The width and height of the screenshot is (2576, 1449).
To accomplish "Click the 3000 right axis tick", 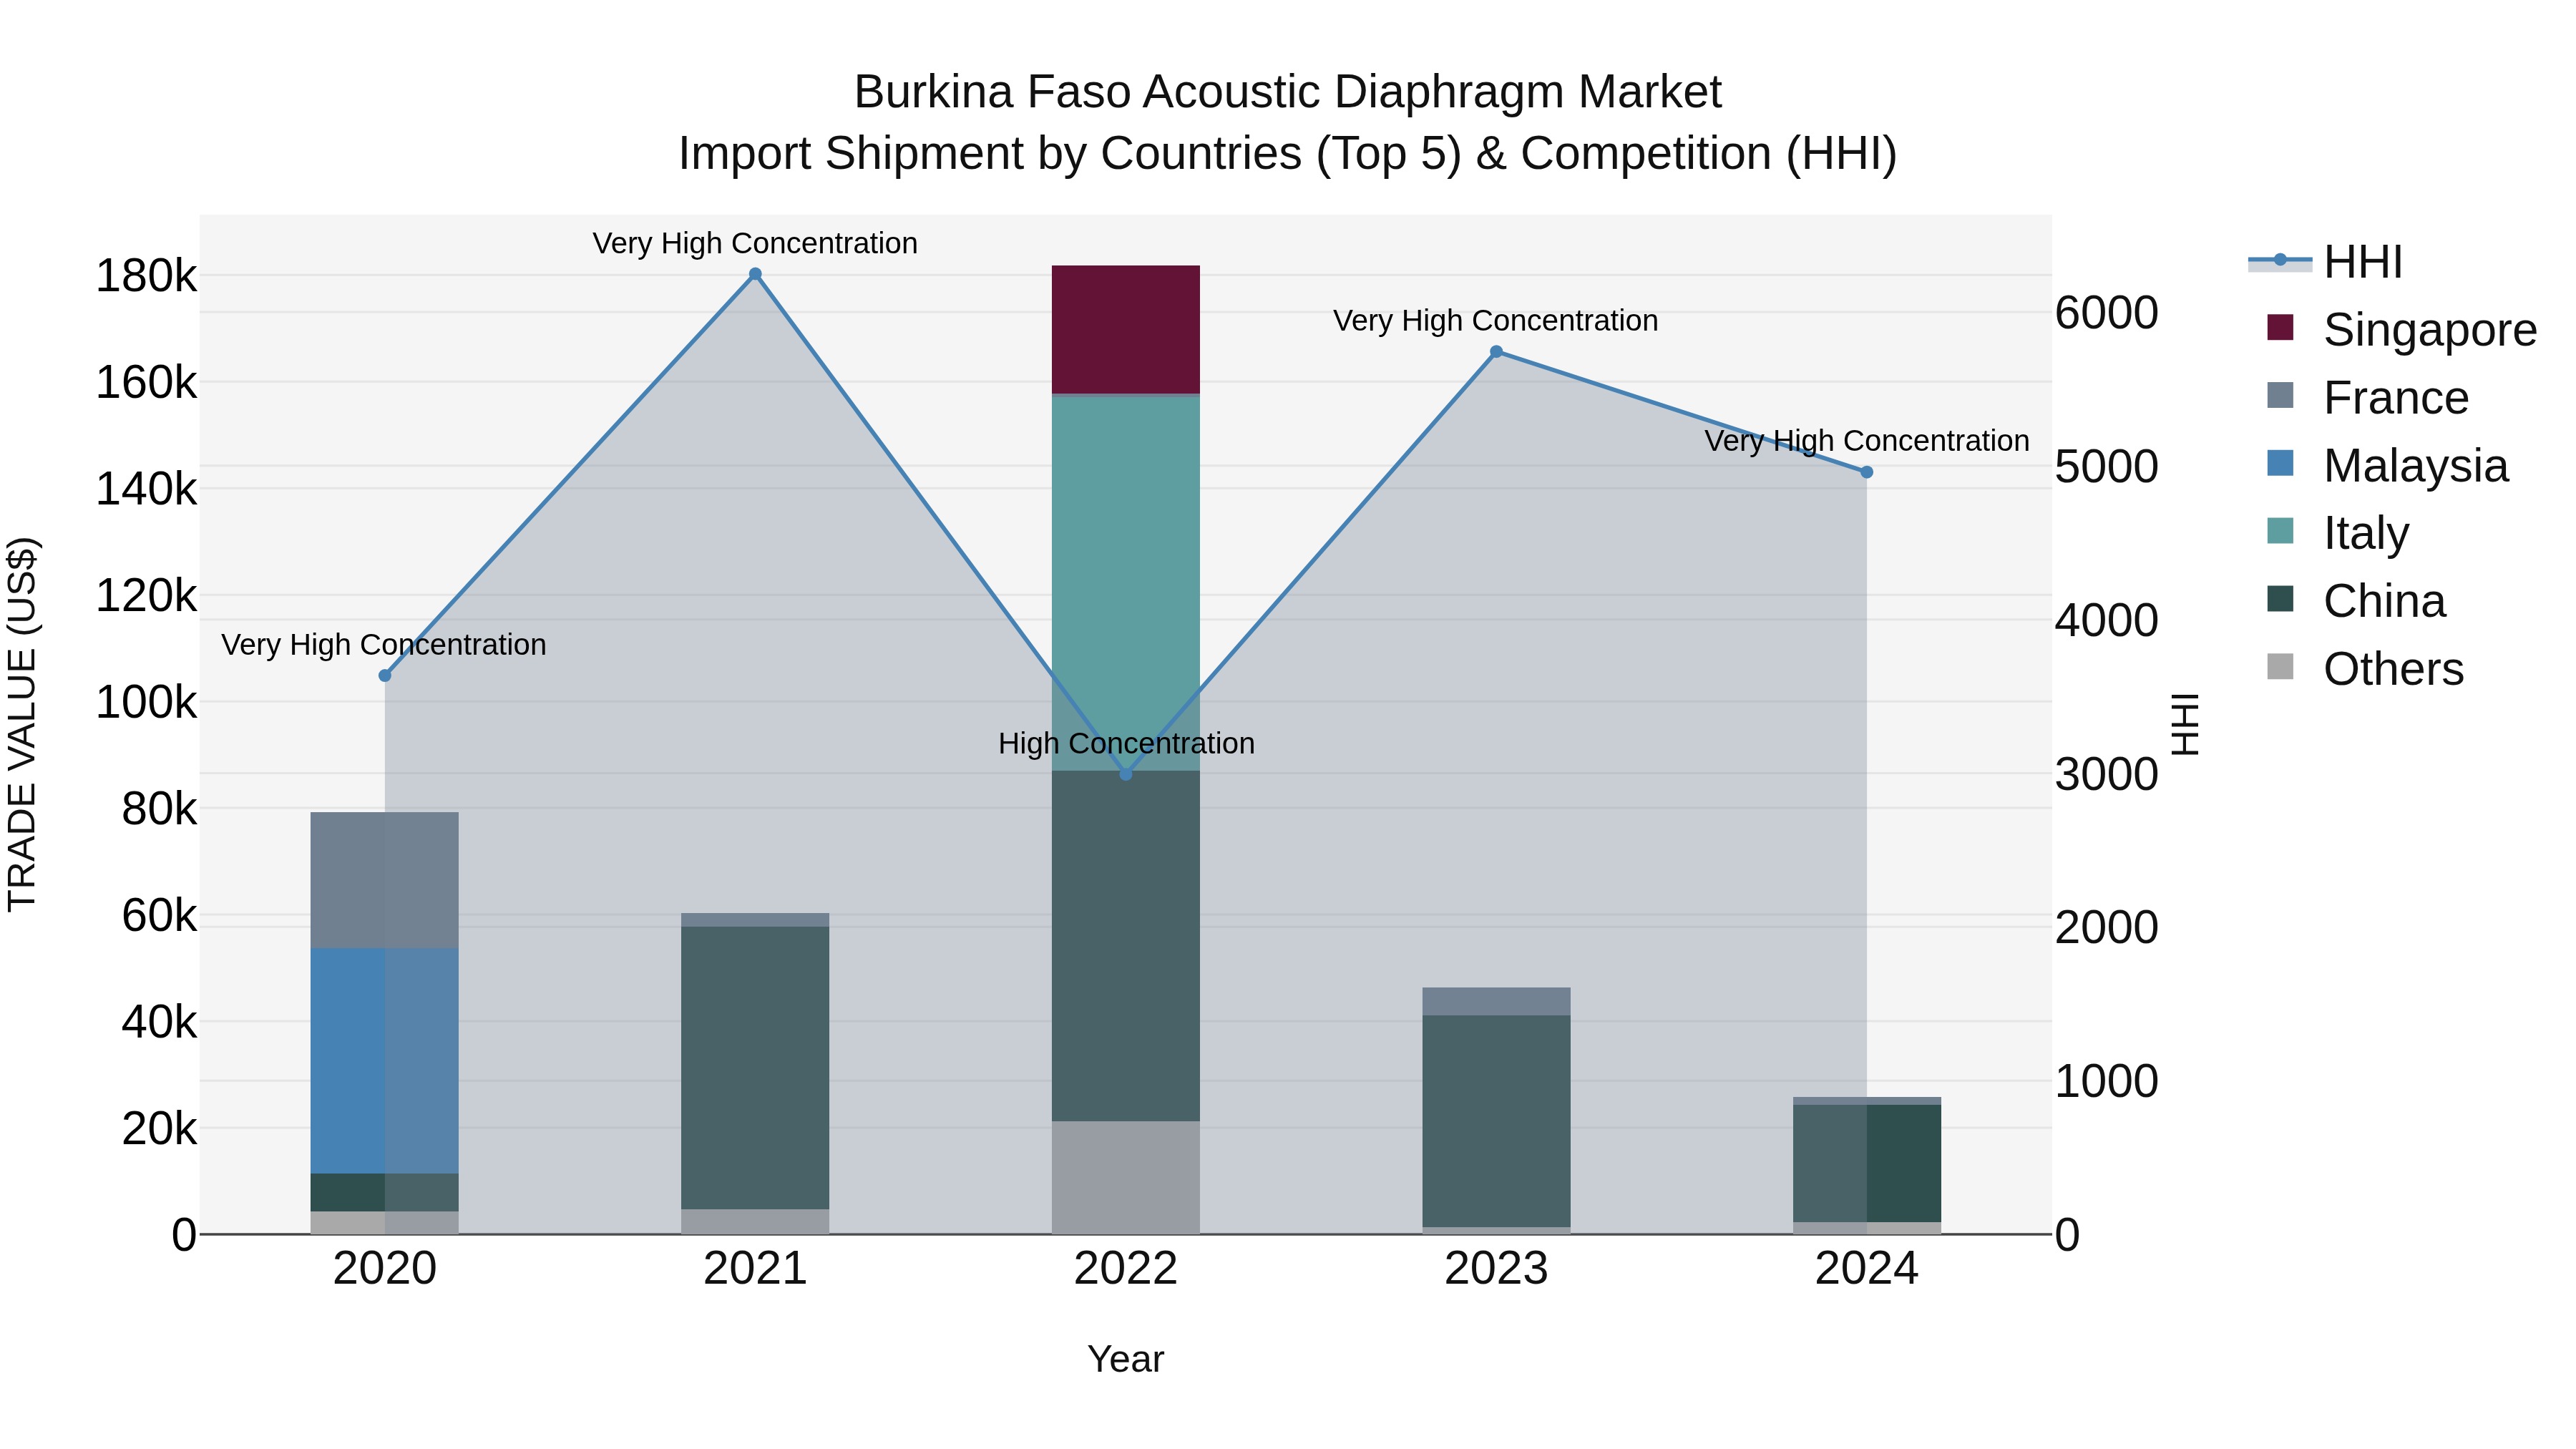I will pos(2107,774).
